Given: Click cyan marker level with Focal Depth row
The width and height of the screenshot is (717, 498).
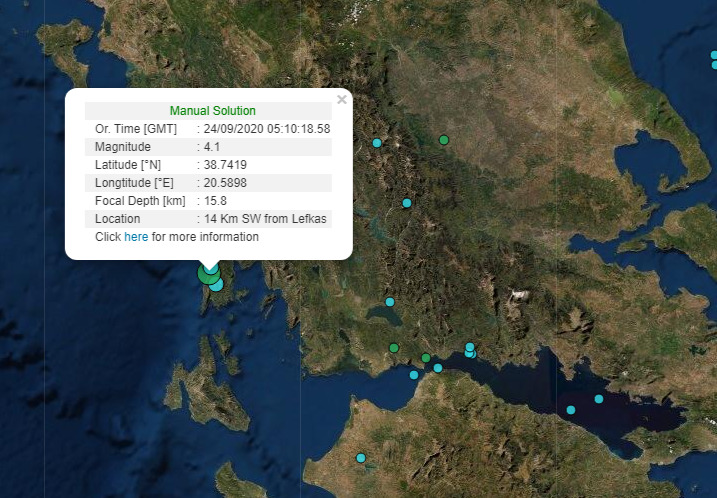Looking at the screenshot, I should [407, 203].
